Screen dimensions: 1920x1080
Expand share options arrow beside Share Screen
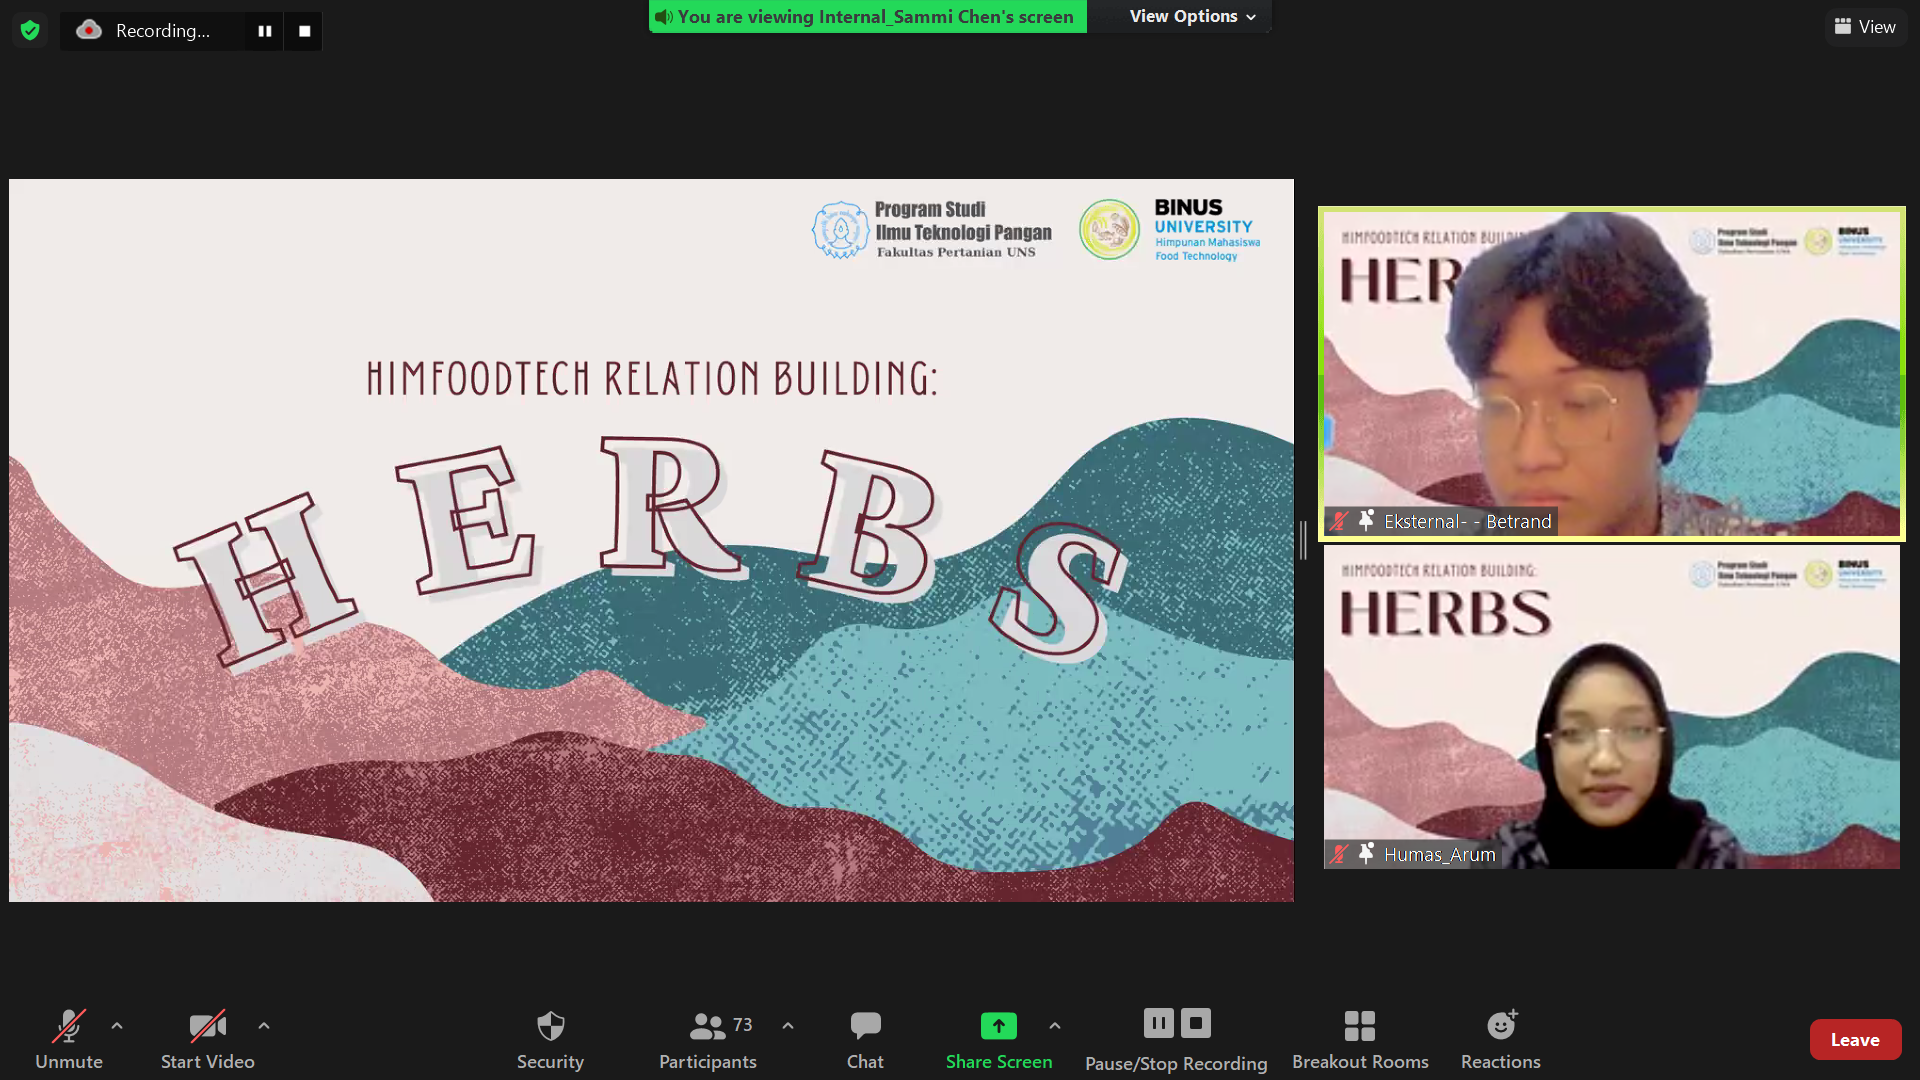click(1055, 1026)
